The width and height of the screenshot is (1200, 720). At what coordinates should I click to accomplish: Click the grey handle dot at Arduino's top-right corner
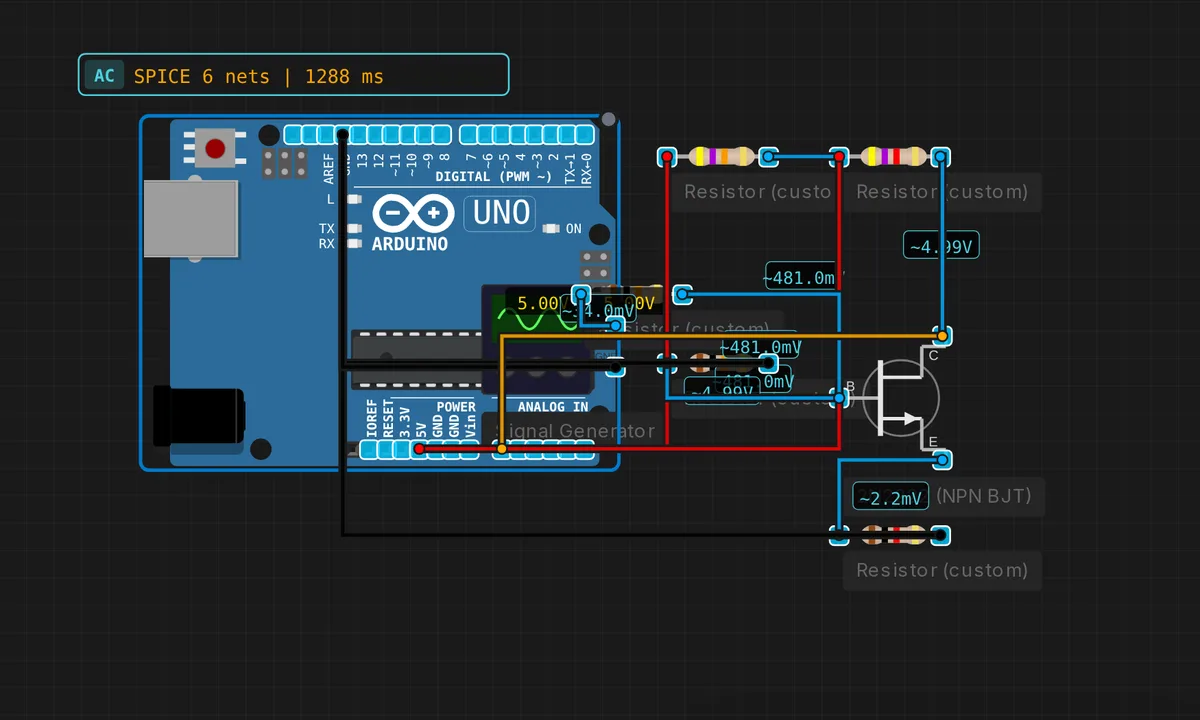609,120
